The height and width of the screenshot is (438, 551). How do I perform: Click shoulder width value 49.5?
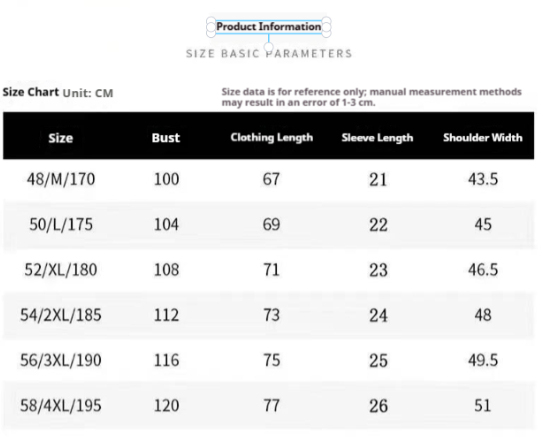[483, 360]
